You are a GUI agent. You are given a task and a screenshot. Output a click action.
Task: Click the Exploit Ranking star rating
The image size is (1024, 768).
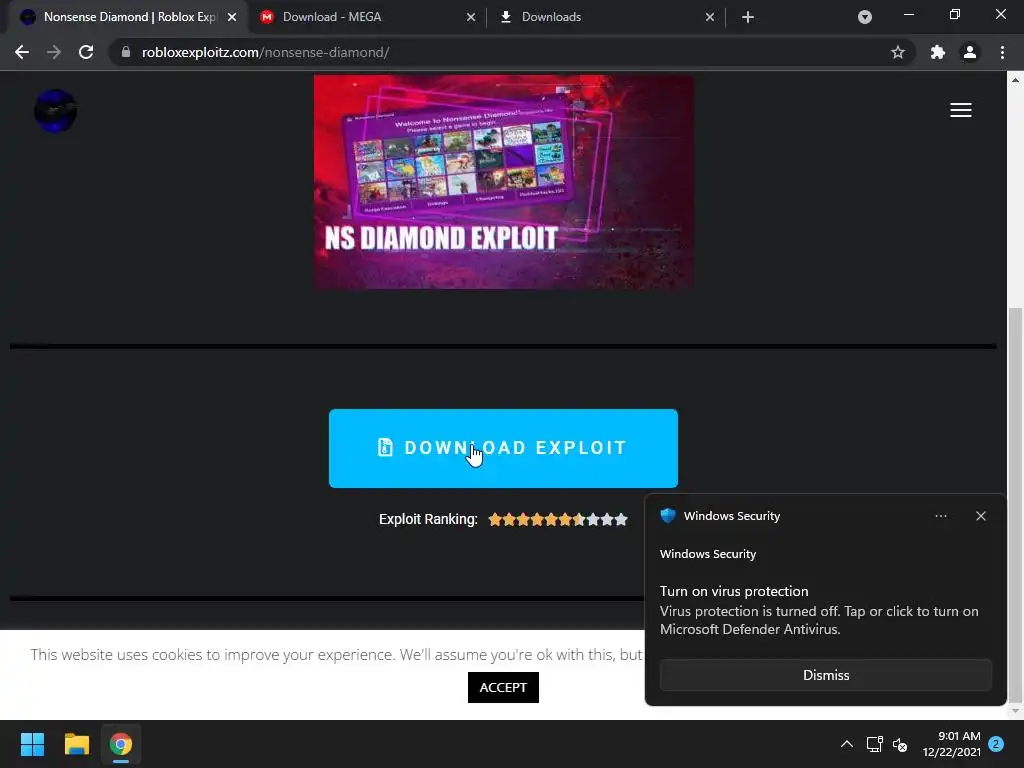558,519
